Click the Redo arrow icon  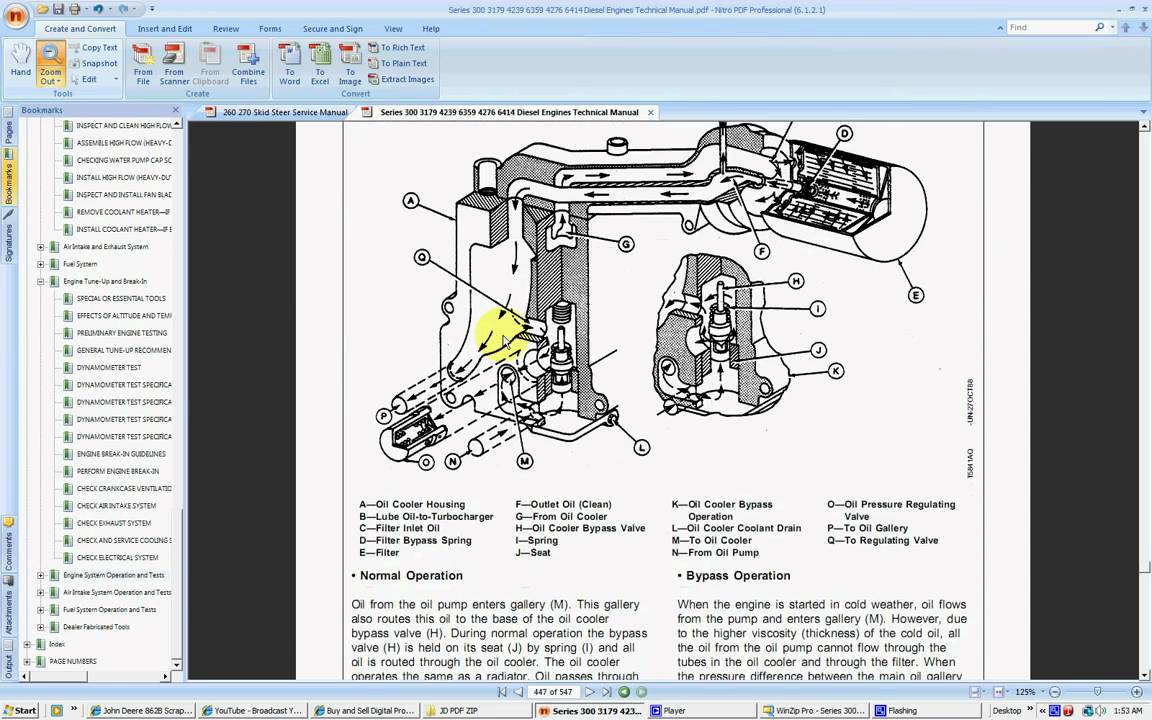click(x=123, y=9)
